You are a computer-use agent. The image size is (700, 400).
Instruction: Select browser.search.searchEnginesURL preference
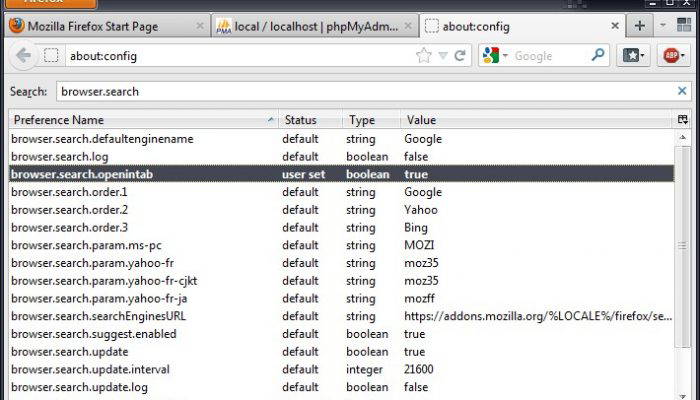click(x=98, y=316)
